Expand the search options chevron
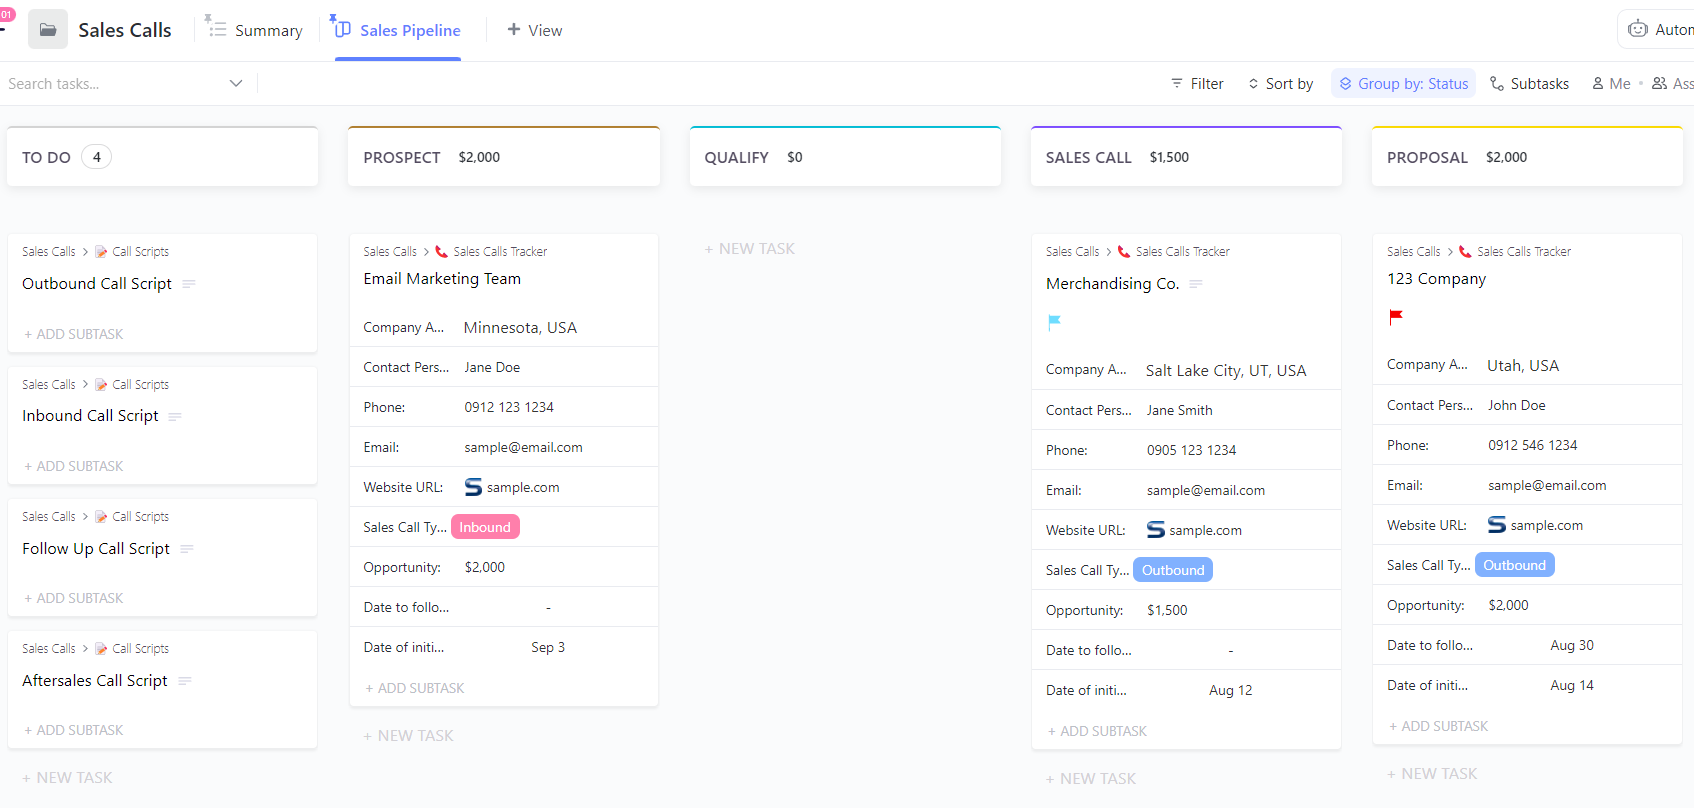 (236, 83)
